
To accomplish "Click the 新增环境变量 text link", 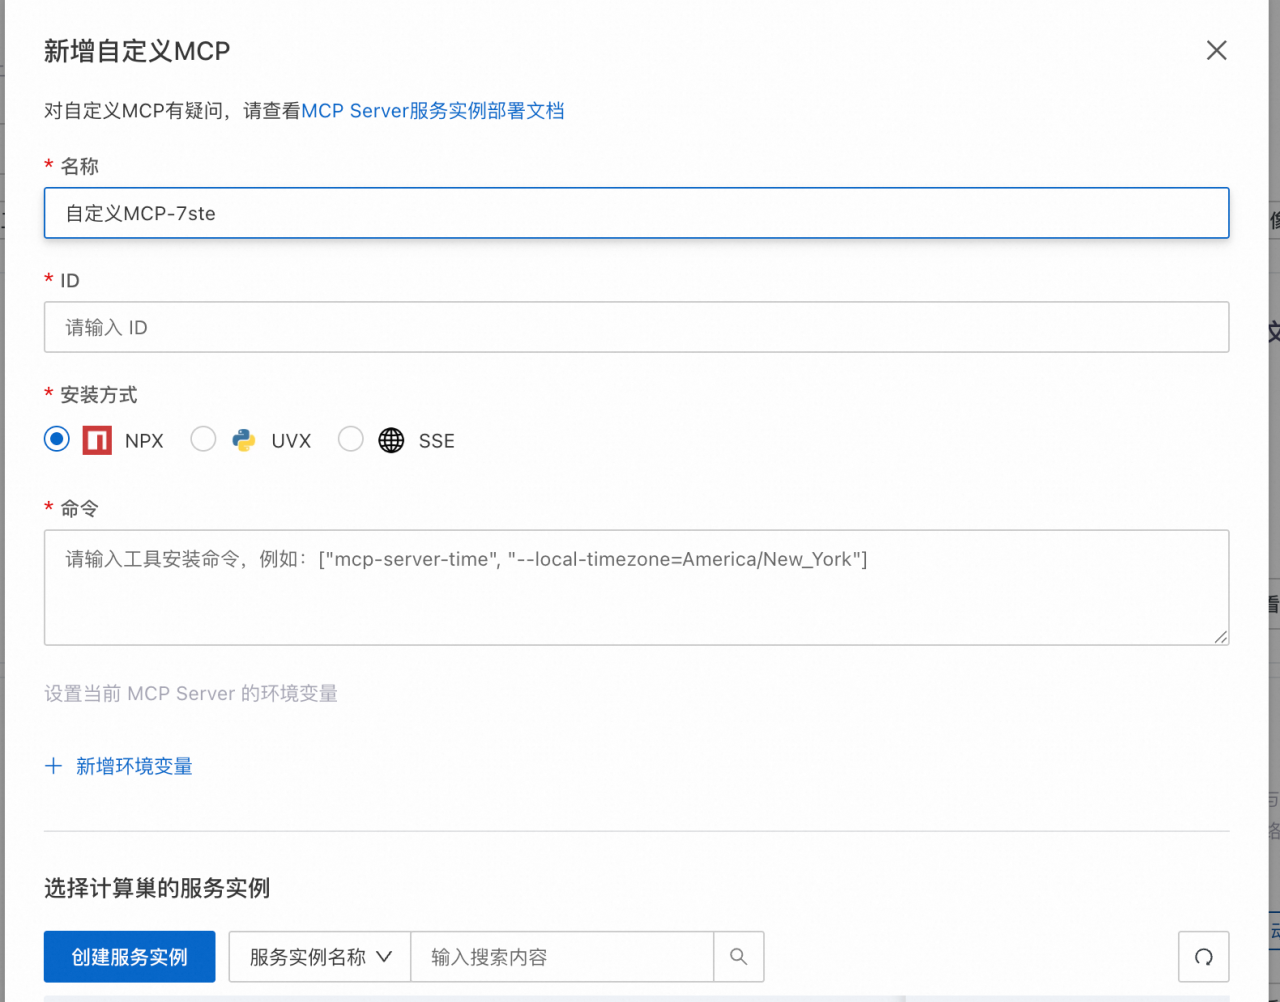I will 134,766.
